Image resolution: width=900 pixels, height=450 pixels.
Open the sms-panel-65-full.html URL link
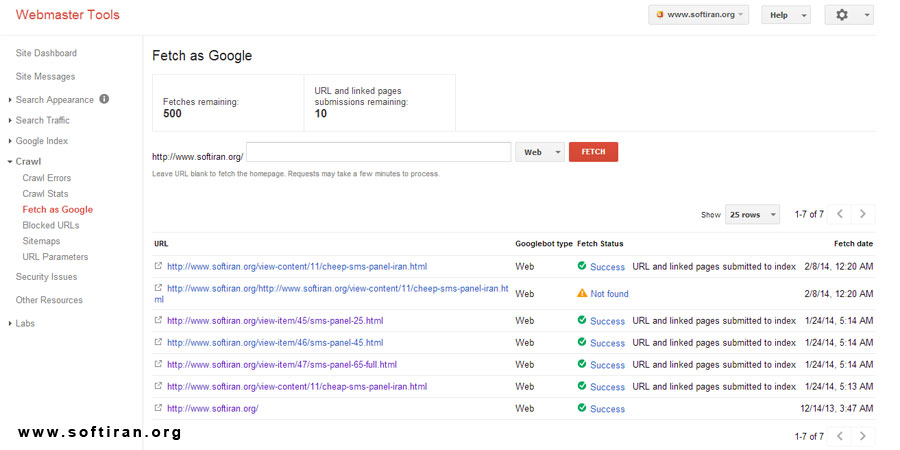click(x=282, y=364)
